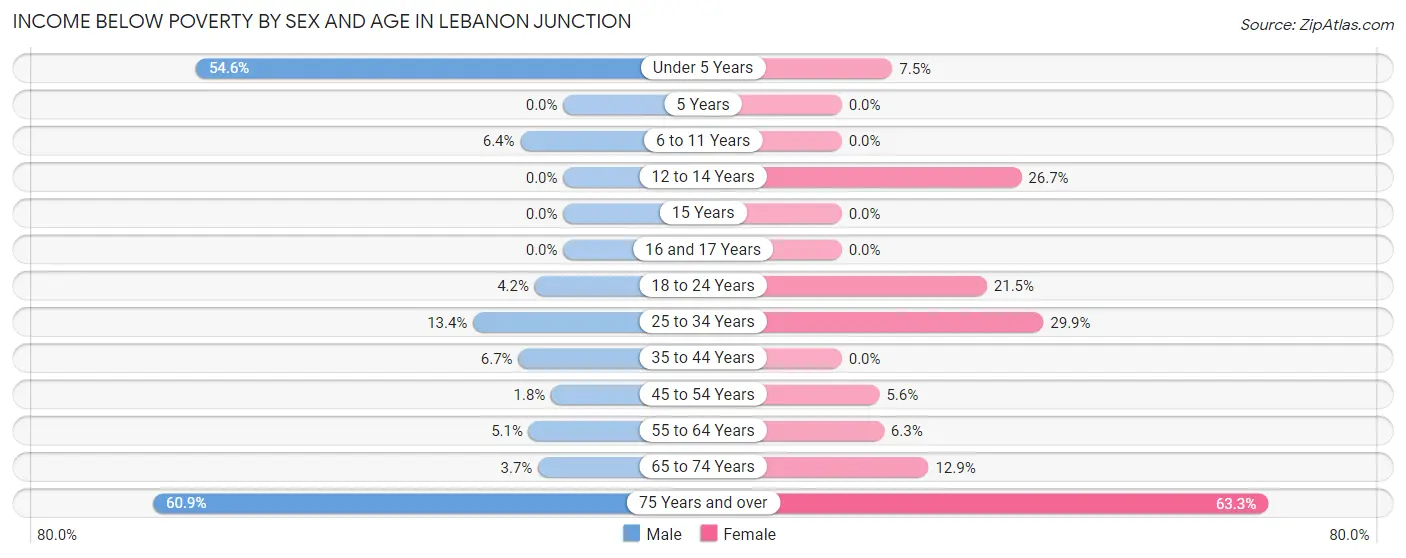Click the chart title text
Viewport: 1406px width, 558px height.
tap(322, 21)
